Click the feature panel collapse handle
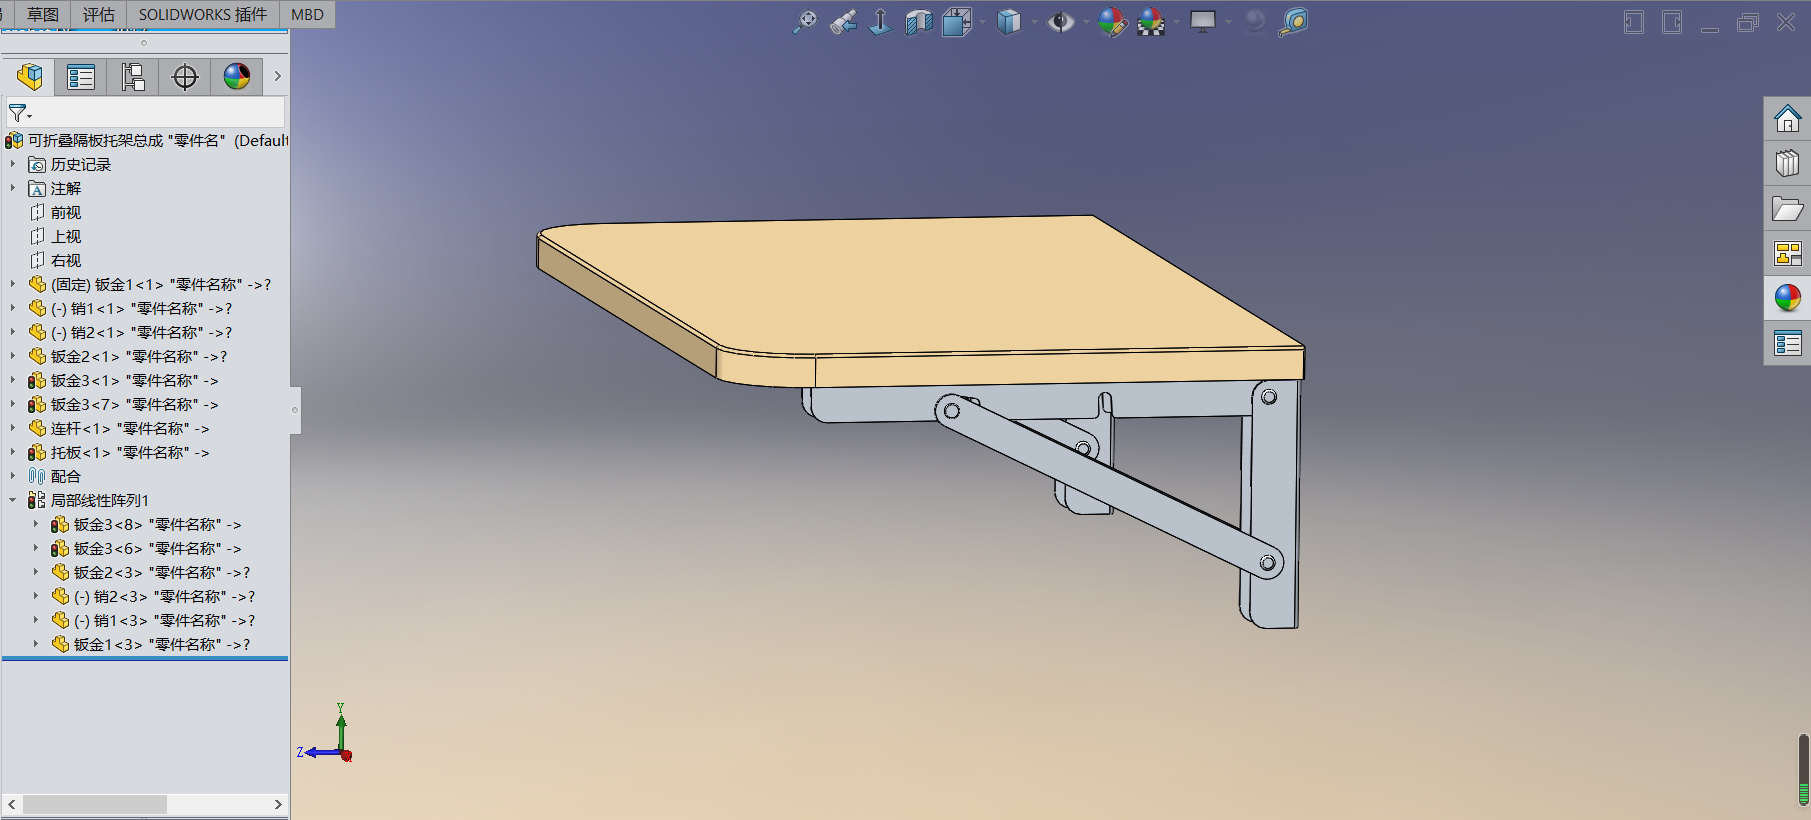This screenshot has width=1811, height=820. pos(295,410)
